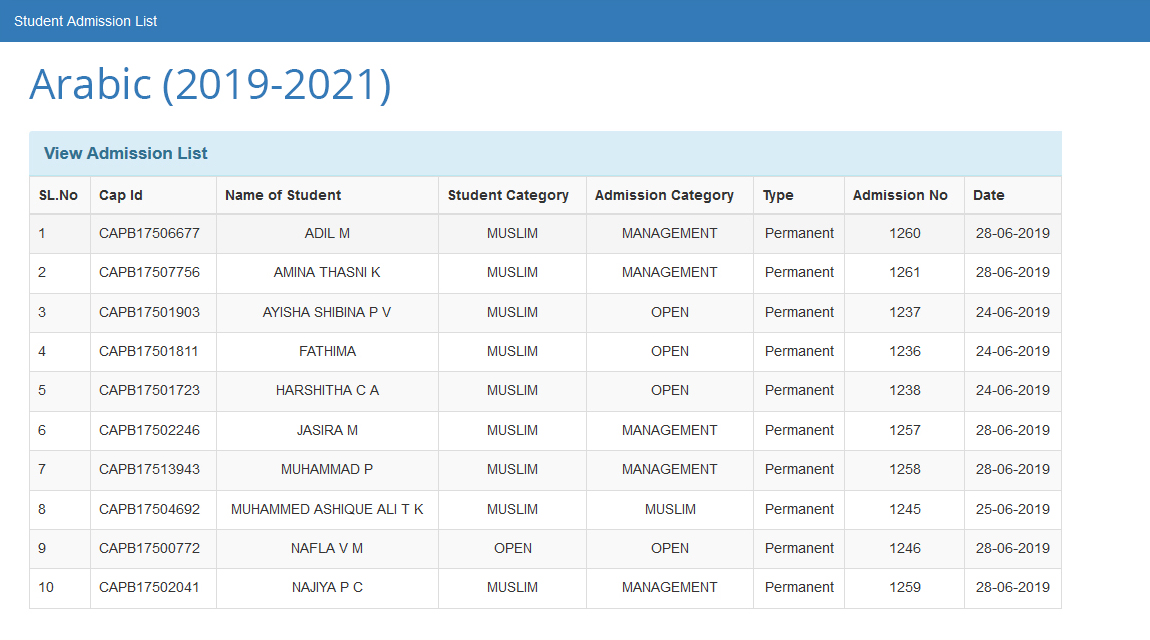This screenshot has width=1150, height=640.
Task: Click the Admission No column header
Action: pyautogui.click(x=900, y=195)
